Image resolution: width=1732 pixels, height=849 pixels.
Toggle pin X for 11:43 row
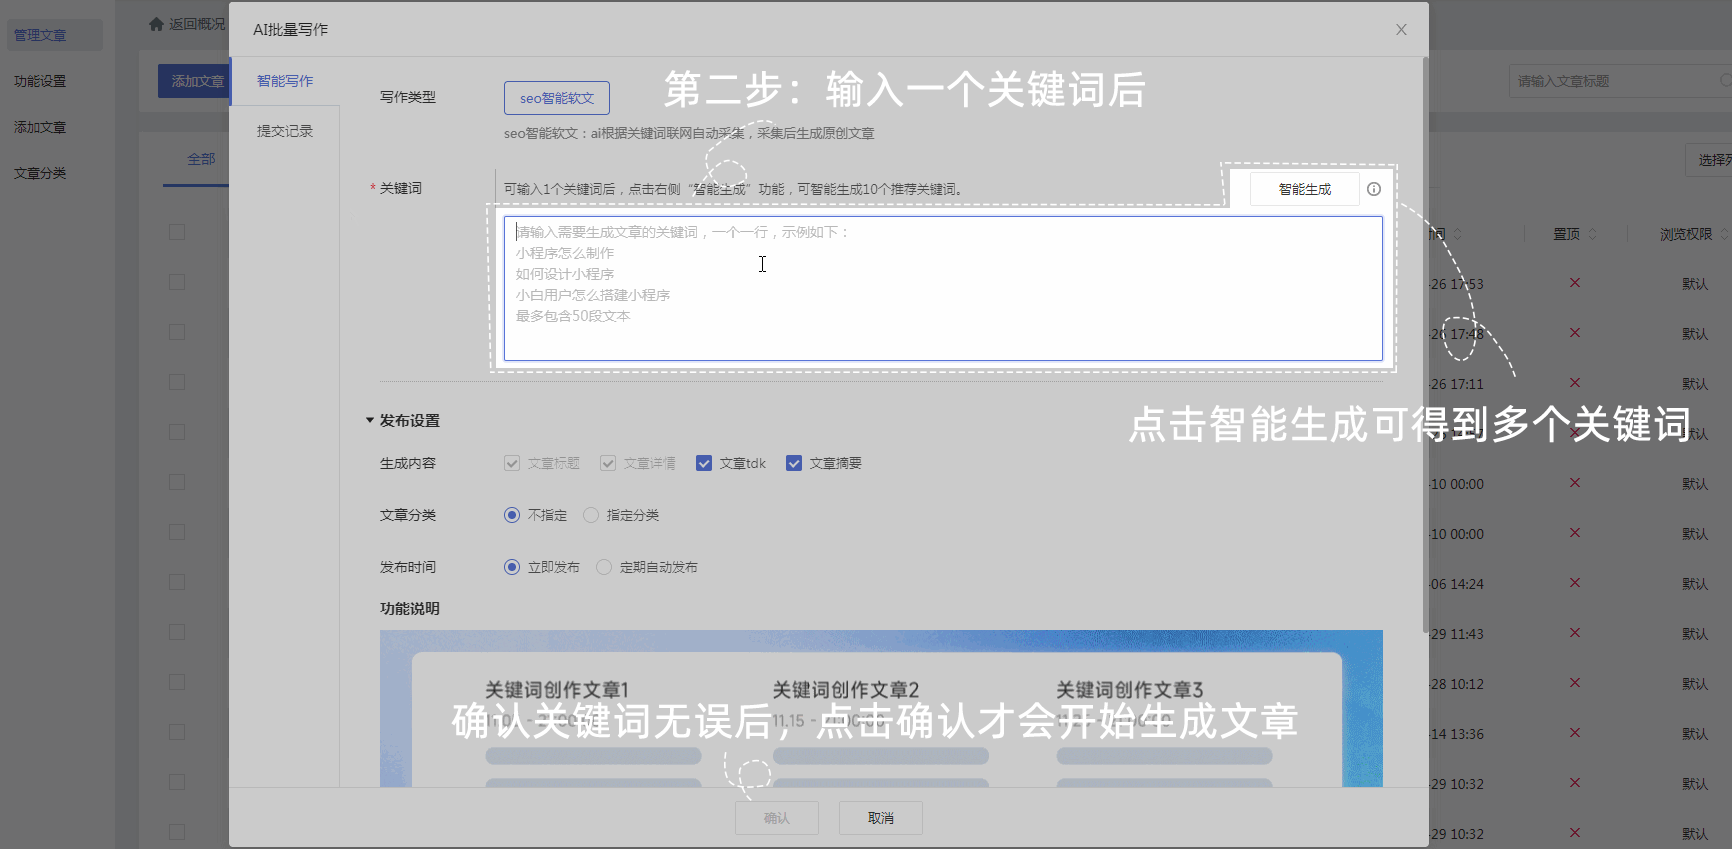(1575, 633)
